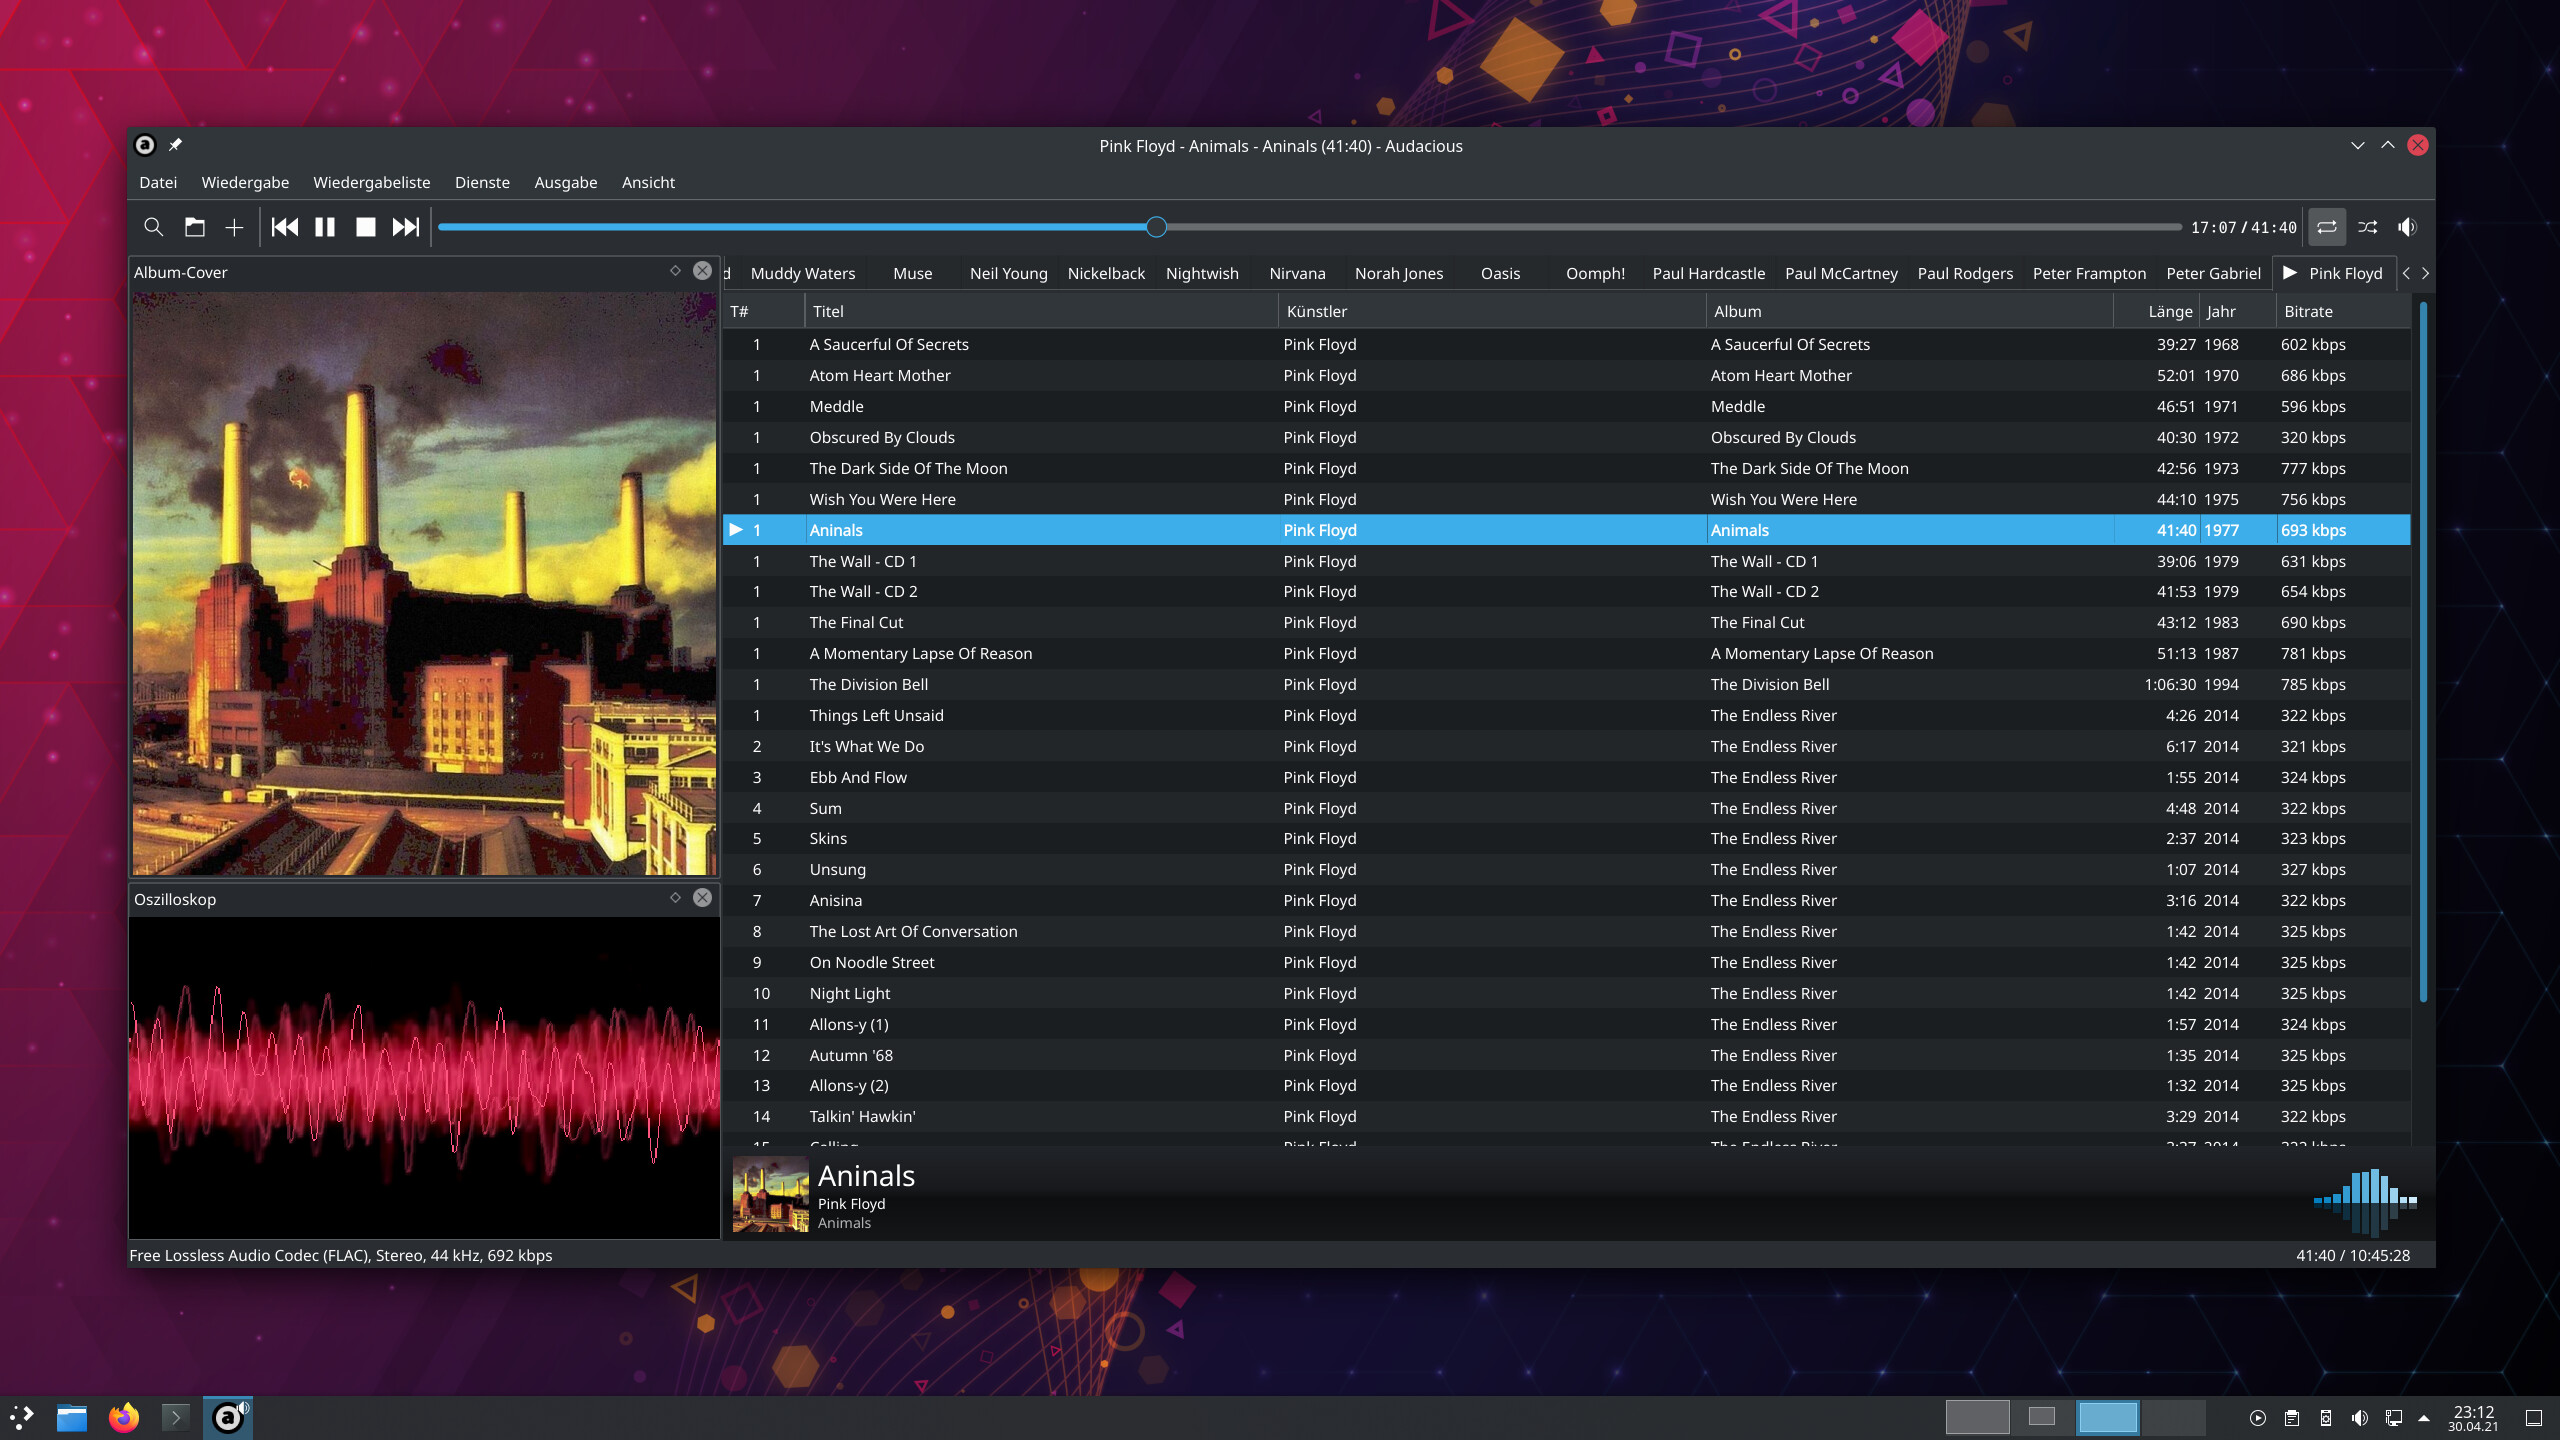Sort by the Künstler column header
Viewport: 2560px width, 1440px height.
pyautogui.click(x=1492, y=311)
